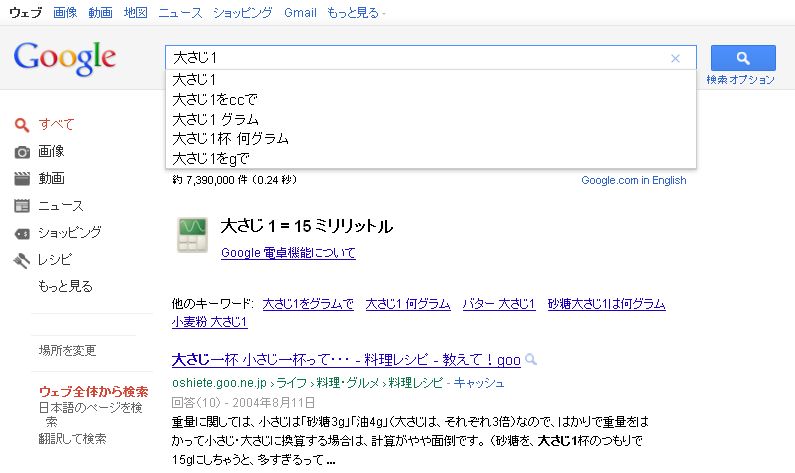Select 日本語のページを検索 option
Image resolution: width=795 pixels, height=473 pixels.
[x=91, y=415]
